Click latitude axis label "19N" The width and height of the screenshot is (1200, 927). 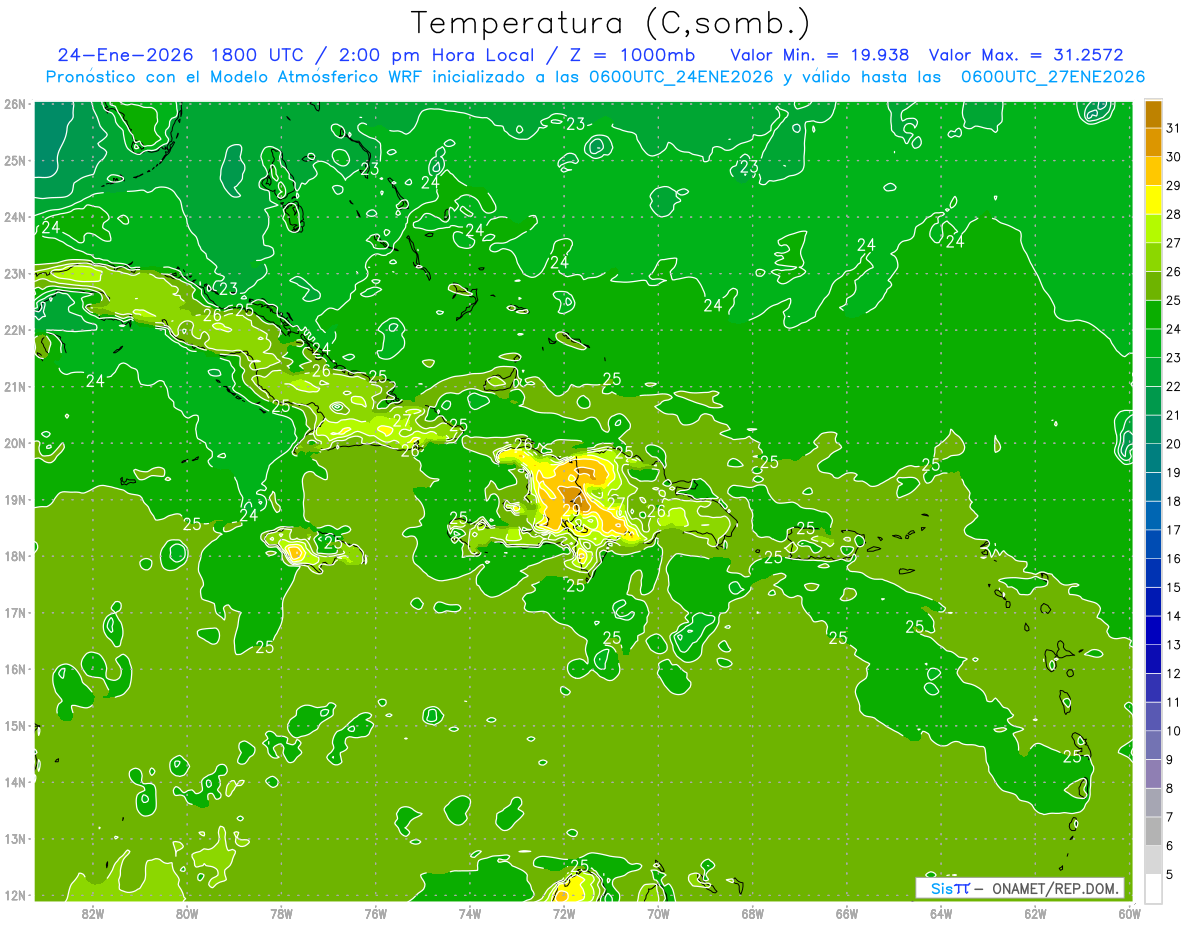click(x=15, y=500)
